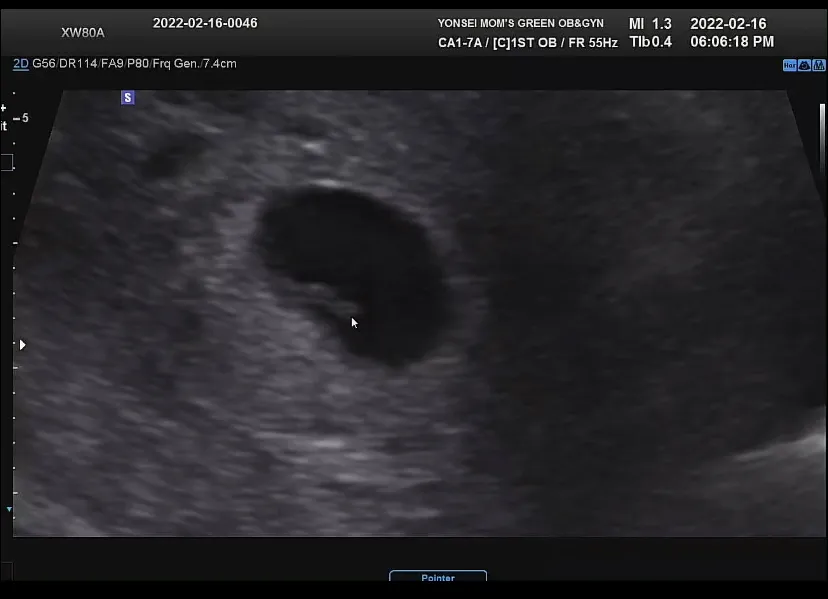The height and width of the screenshot is (599, 828).
Task: Select the ultrasound sector scan icon
Action: (x=804, y=65)
